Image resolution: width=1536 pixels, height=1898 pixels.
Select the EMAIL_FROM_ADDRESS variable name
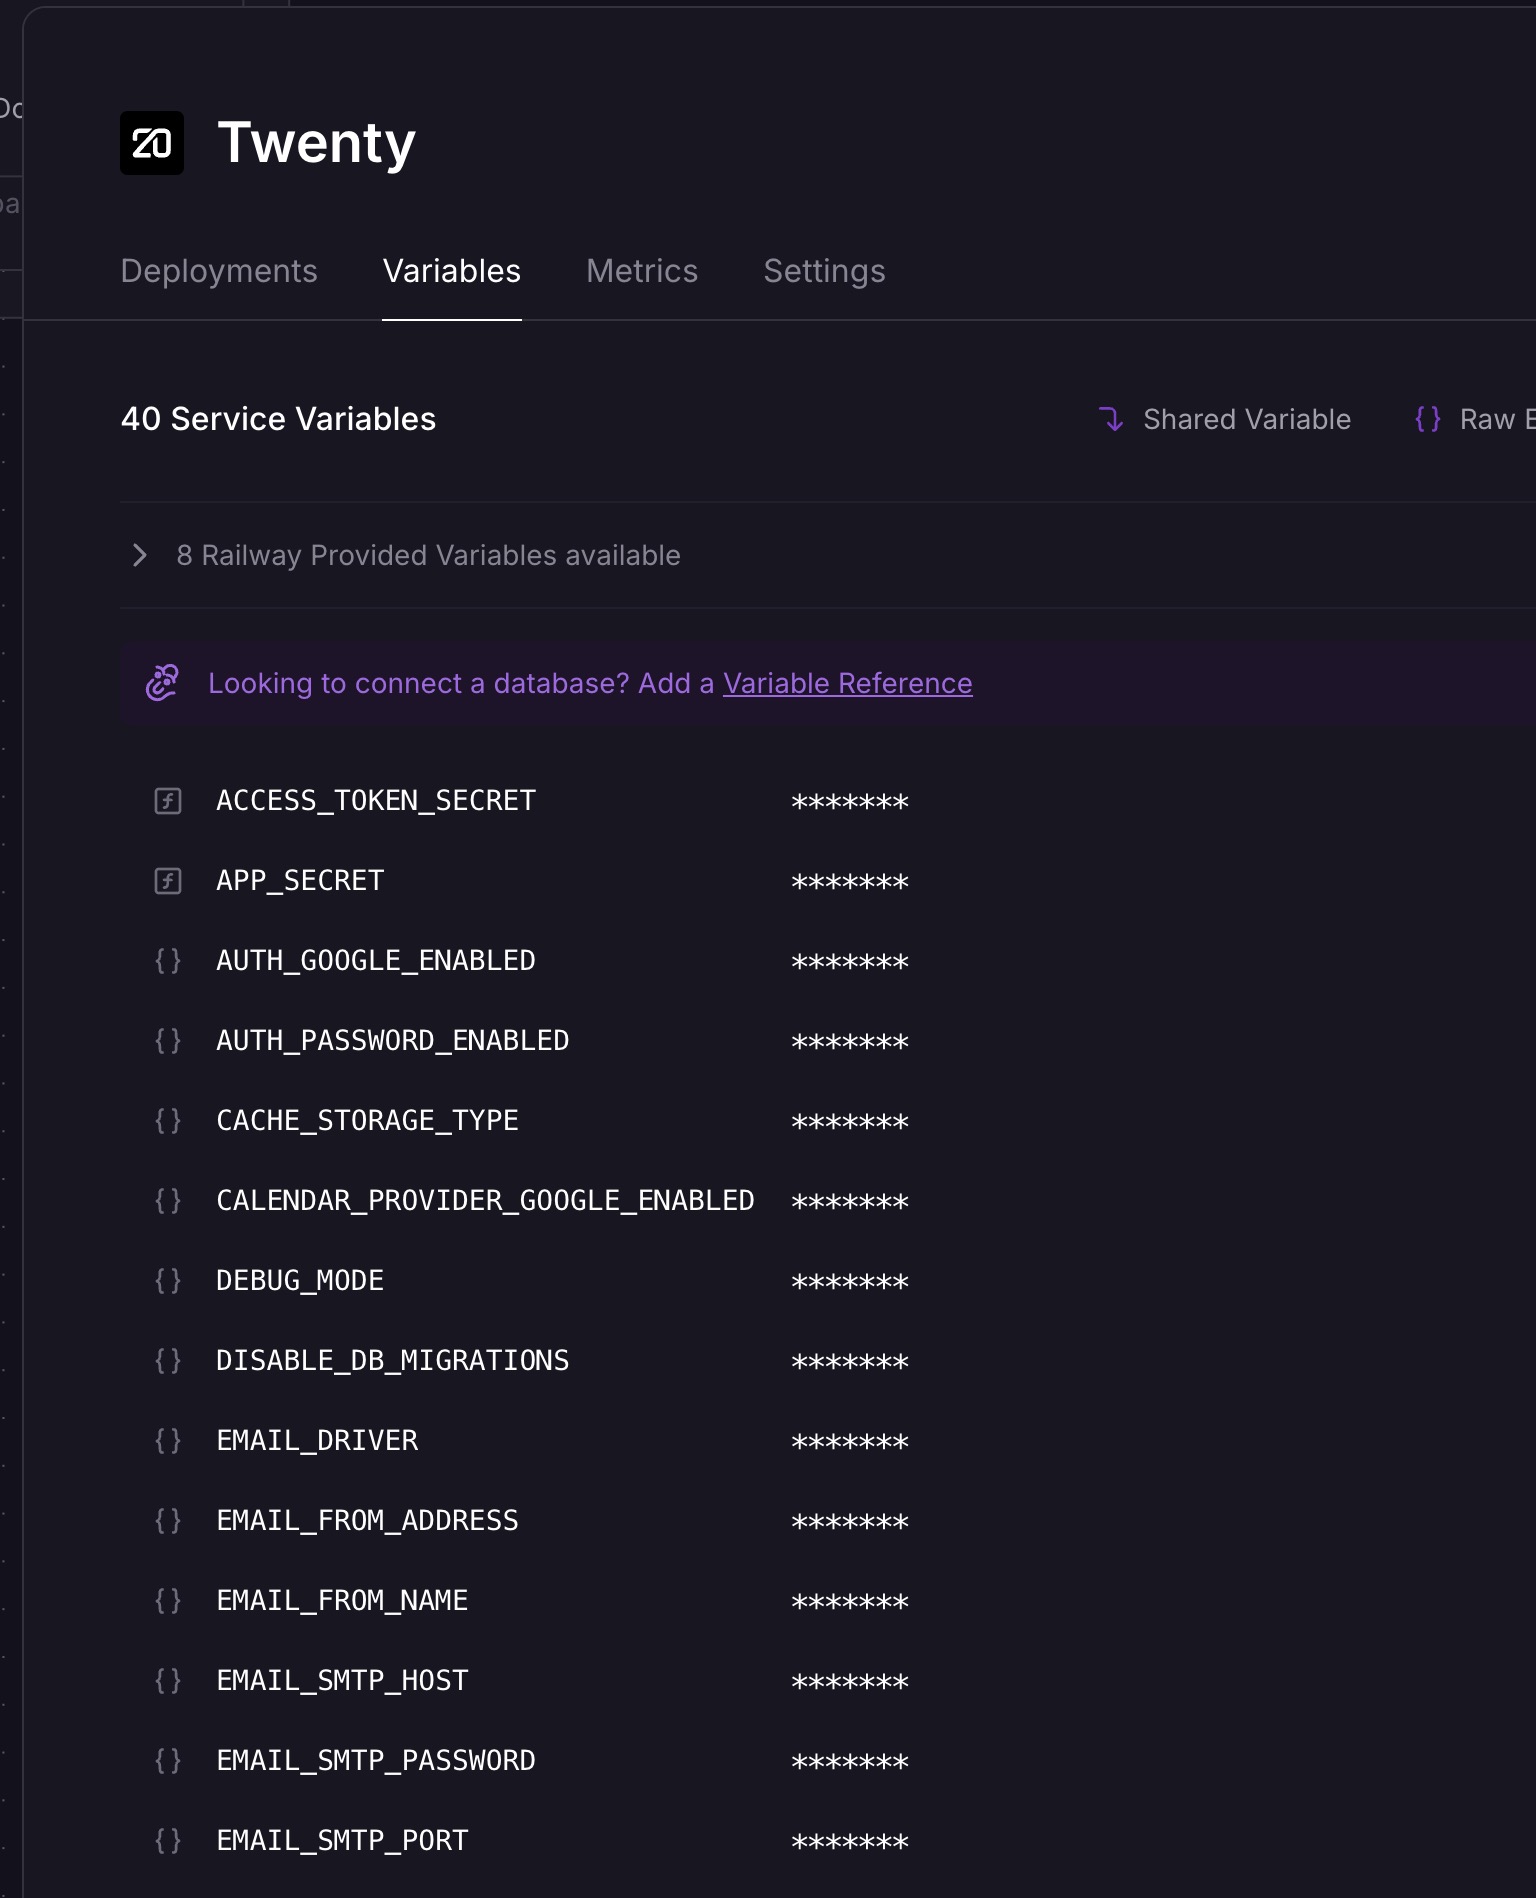pyautogui.click(x=367, y=1521)
